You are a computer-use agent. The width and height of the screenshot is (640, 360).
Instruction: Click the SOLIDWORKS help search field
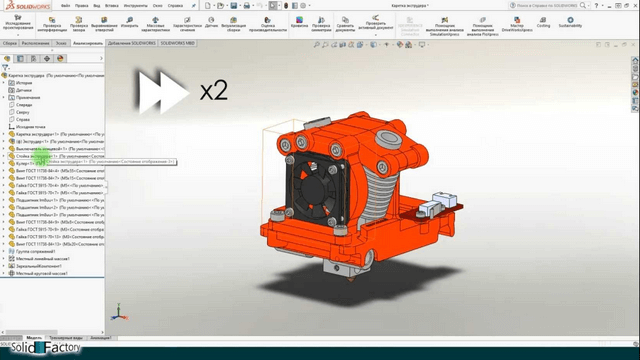(547, 6)
